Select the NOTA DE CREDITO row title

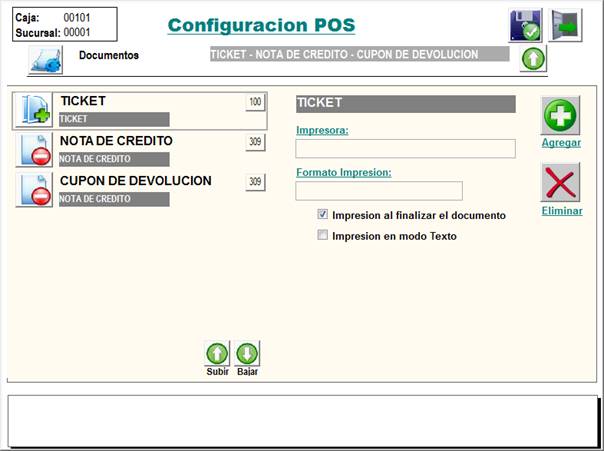(116, 141)
